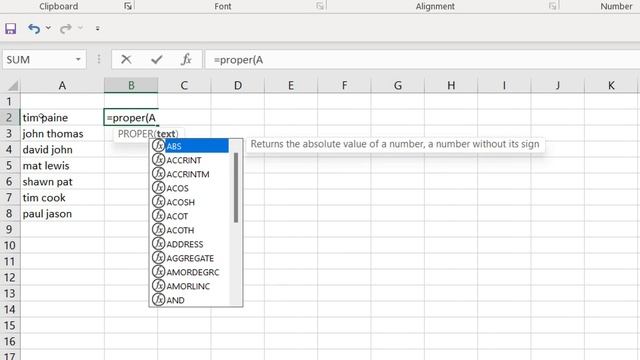The height and width of the screenshot is (360, 640).
Task: Cancel the formula entry with X
Action: [x=126, y=60]
